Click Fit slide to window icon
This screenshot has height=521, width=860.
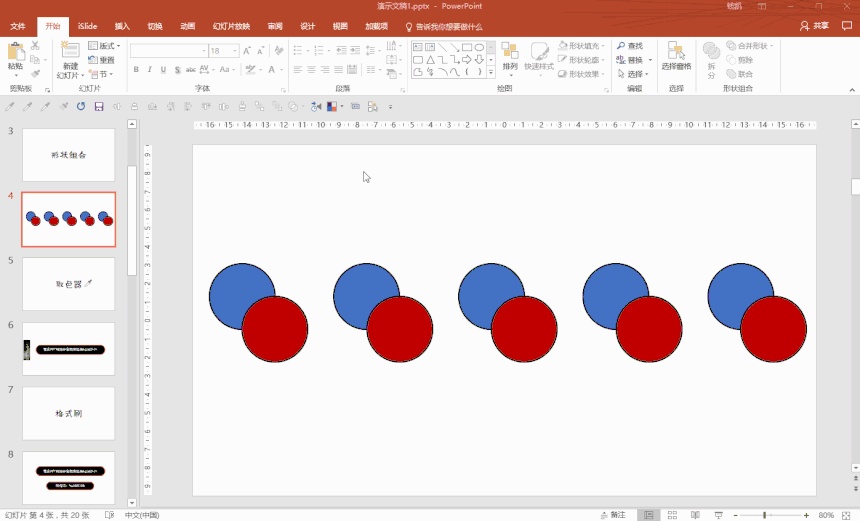pos(848,515)
